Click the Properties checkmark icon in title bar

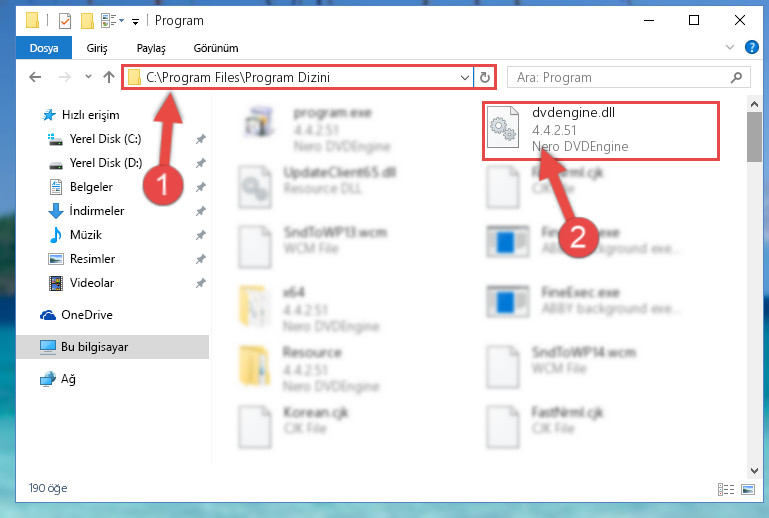tap(65, 21)
